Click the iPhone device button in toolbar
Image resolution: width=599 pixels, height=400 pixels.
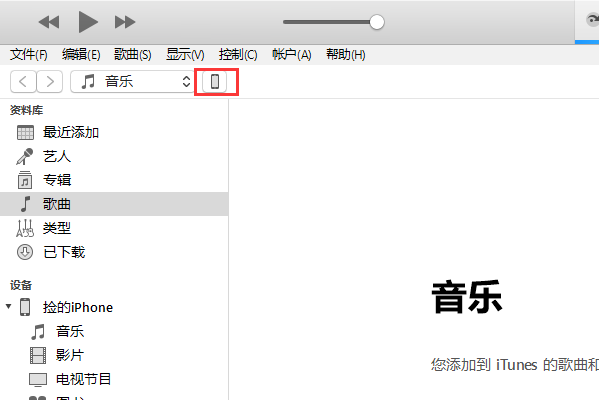pyautogui.click(x=215, y=81)
